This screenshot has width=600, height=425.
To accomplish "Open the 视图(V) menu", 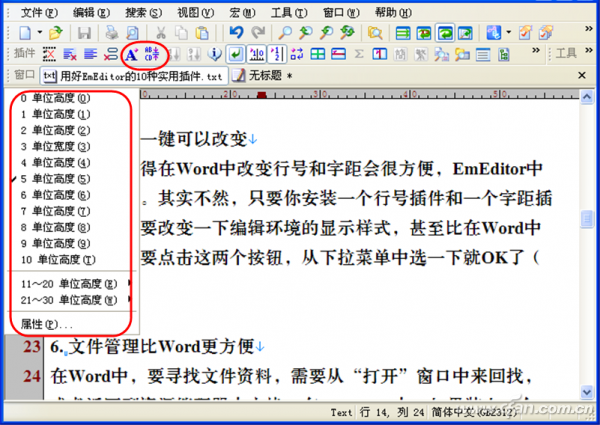I will click(x=195, y=13).
